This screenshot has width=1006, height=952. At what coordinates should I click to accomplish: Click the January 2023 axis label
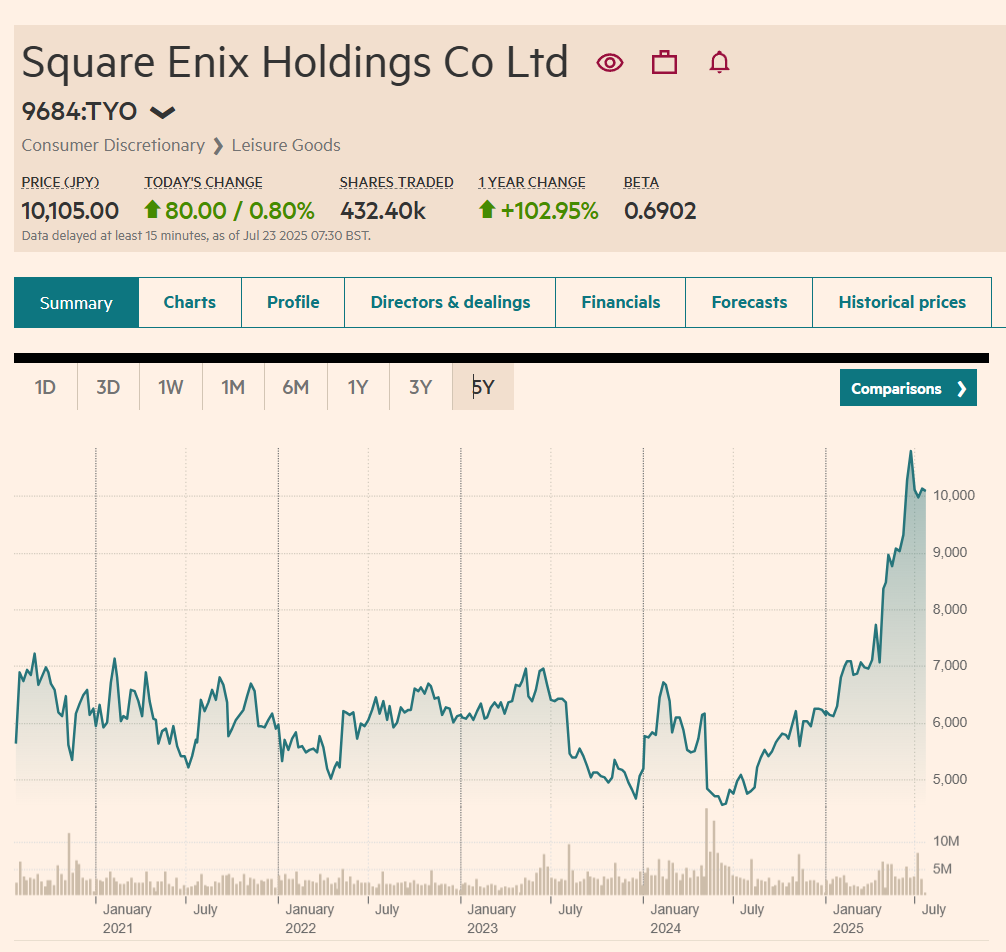pyautogui.click(x=491, y=919)
